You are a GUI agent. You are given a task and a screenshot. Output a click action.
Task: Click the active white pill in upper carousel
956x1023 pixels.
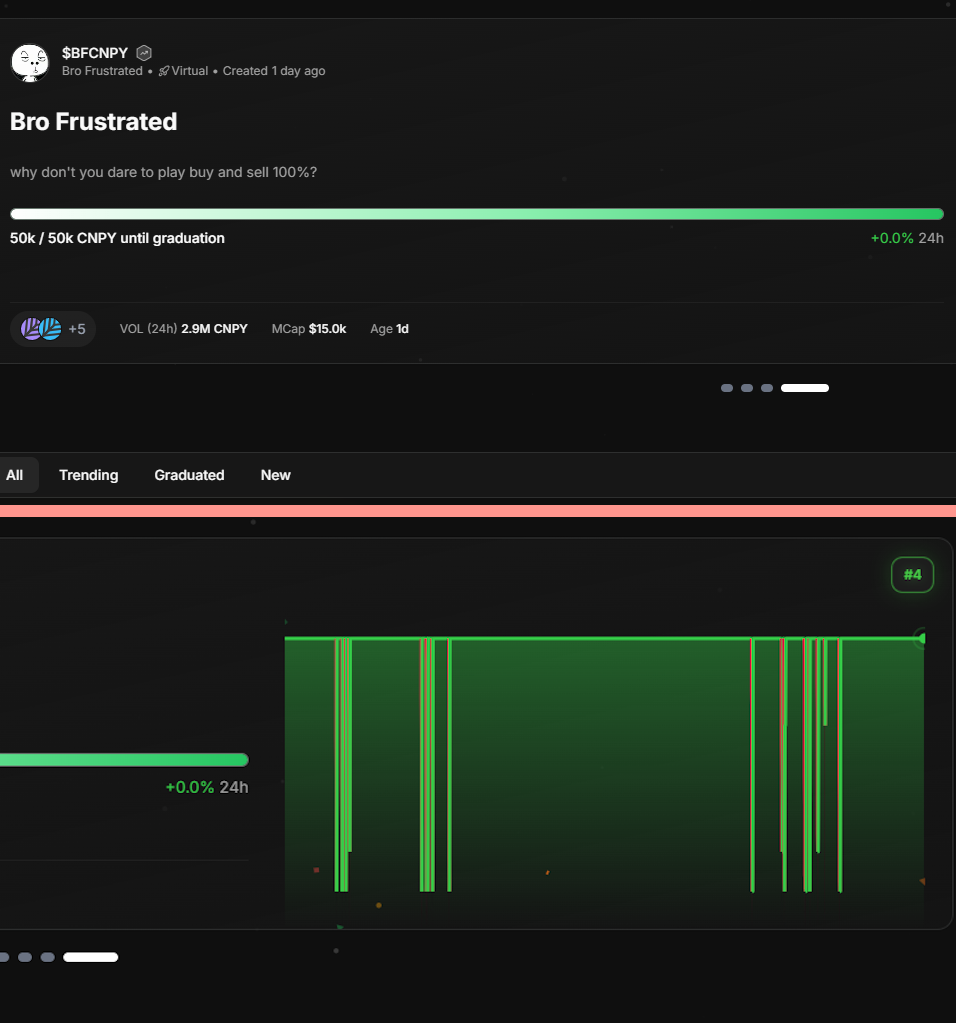pyautogui.click(x=805, y=388)
